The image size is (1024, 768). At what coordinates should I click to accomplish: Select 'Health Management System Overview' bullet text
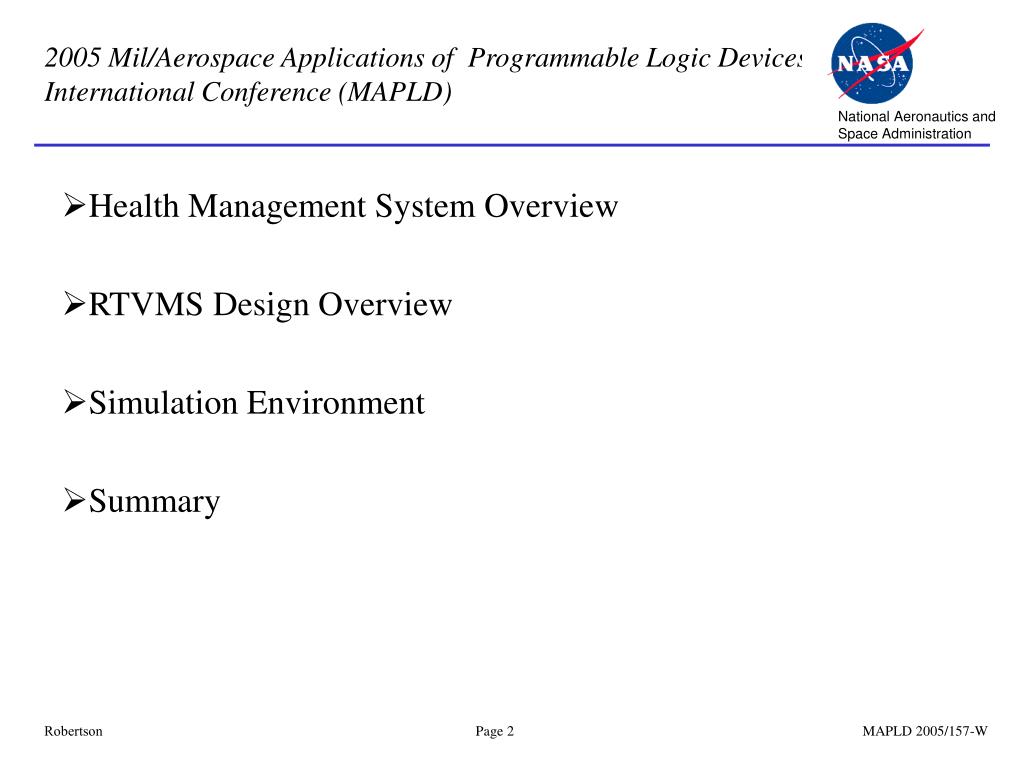click(353, 206)
